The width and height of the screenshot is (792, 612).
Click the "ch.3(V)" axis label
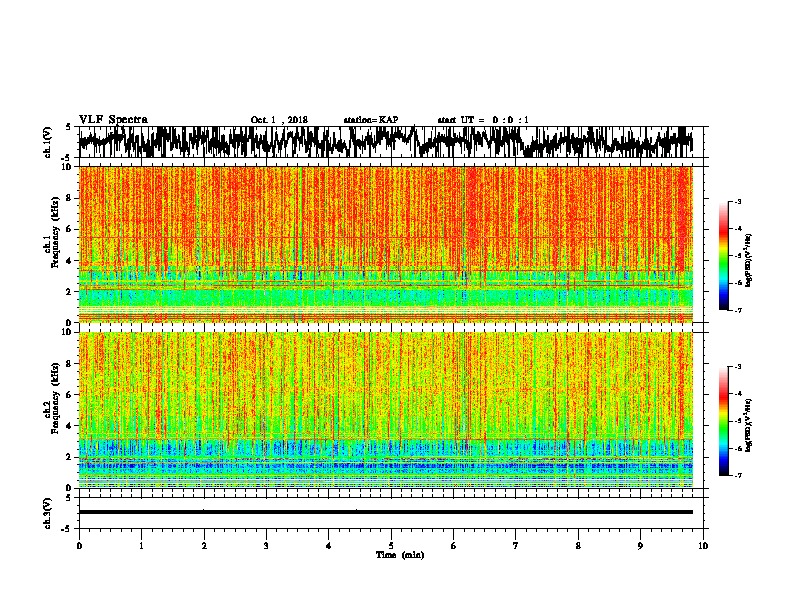[48, 513]
